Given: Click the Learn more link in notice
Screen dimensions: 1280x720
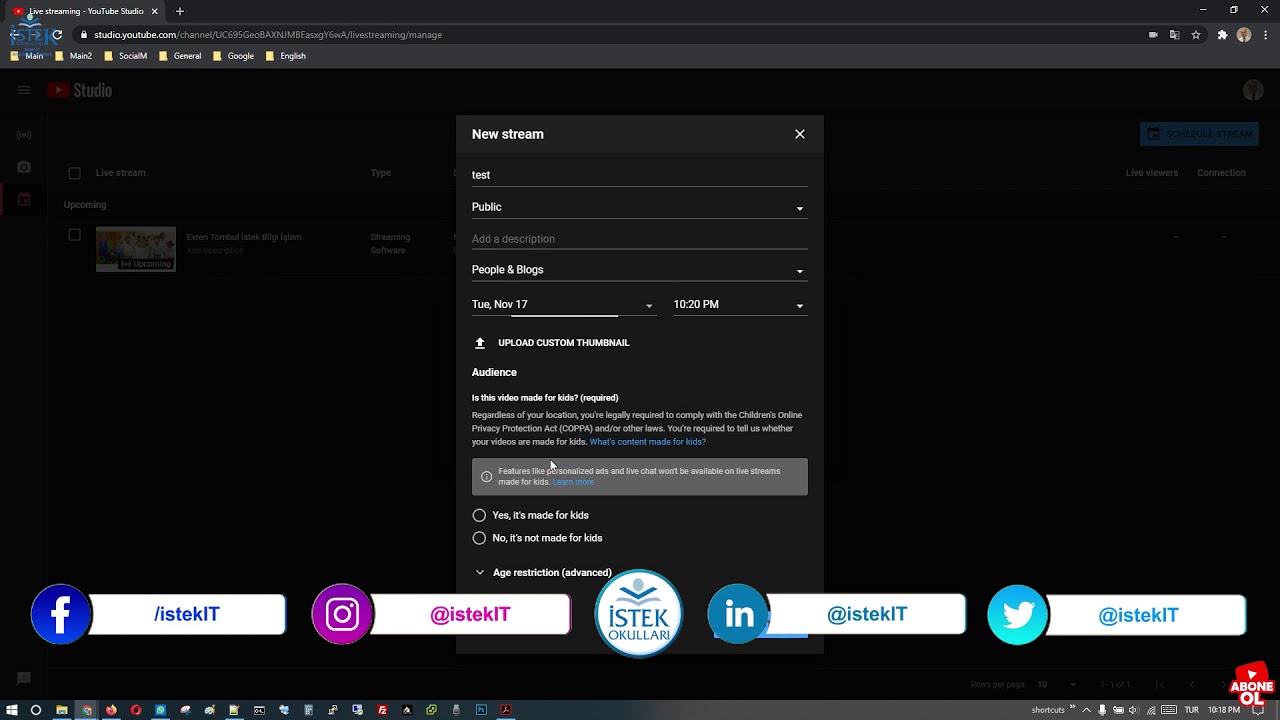Looking at the screenshot, I should coord(574,482).
